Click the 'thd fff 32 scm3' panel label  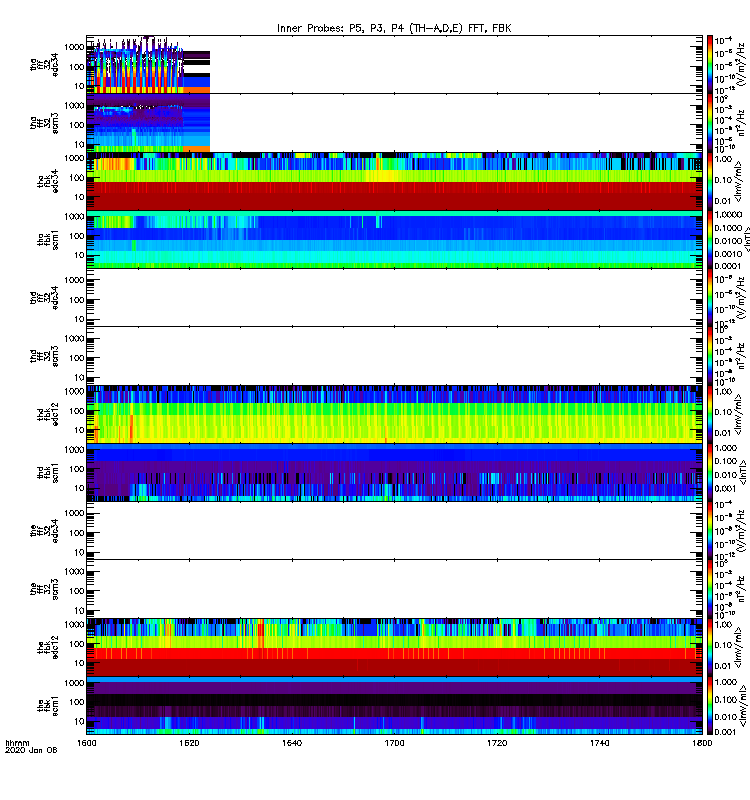(44, 356)
